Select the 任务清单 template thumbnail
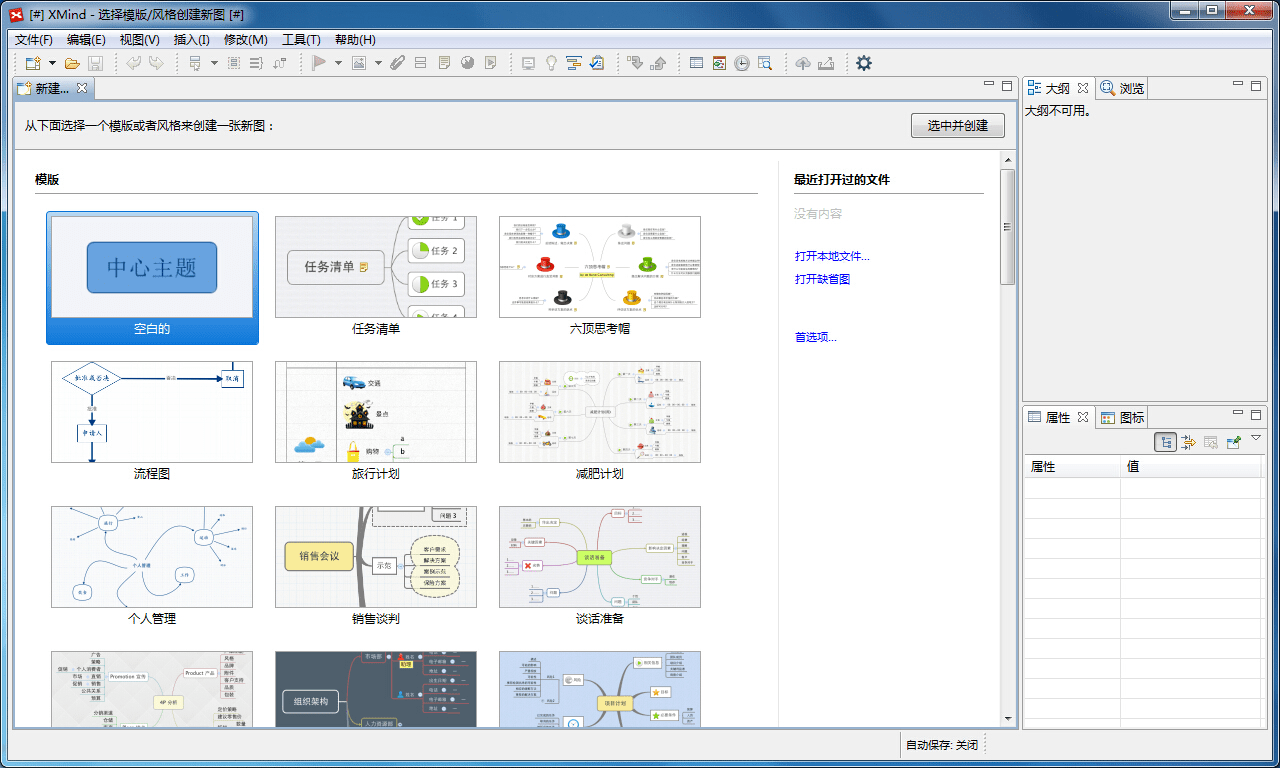 point(376,267)
